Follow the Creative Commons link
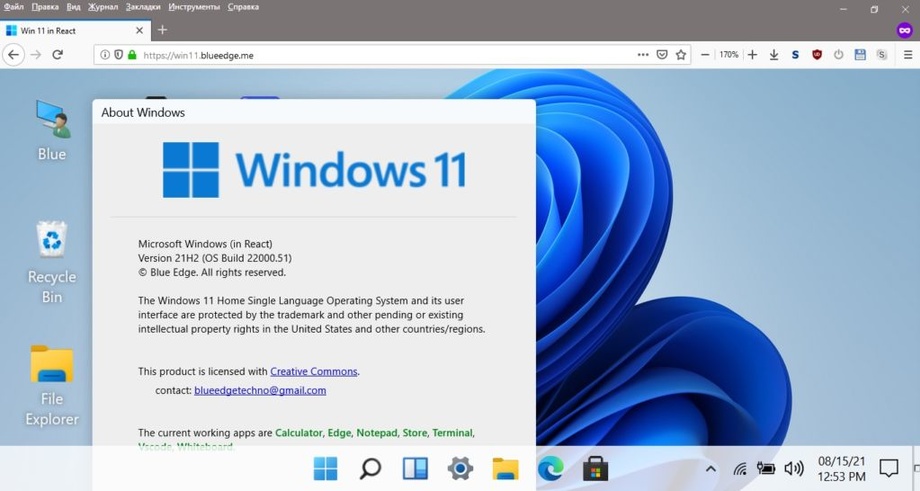This screenshot has width=920, height=491. click(x=313, y=371)
